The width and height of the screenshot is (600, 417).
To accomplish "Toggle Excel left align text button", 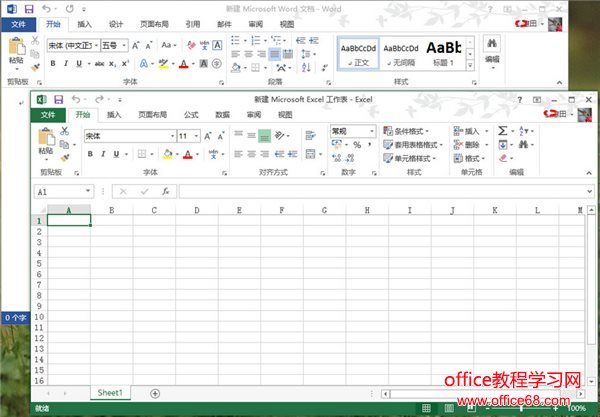I will coord(238,154).
